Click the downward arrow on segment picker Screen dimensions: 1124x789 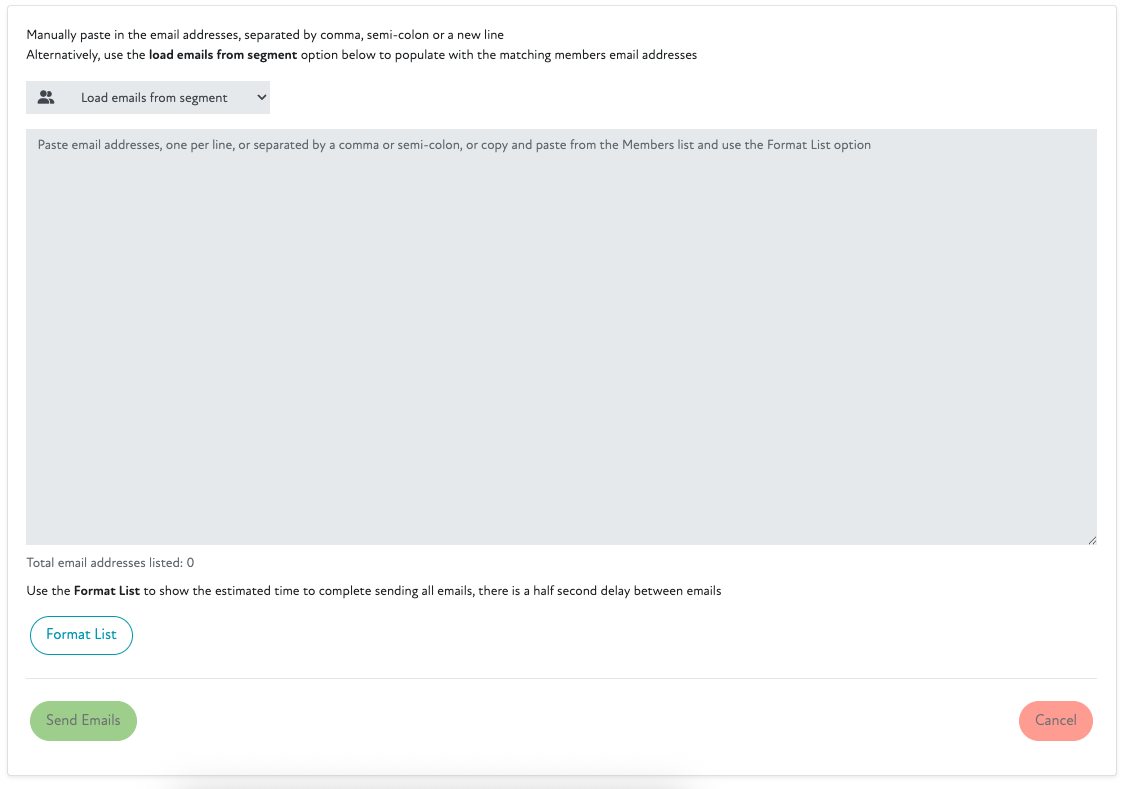tap(259, 97)
